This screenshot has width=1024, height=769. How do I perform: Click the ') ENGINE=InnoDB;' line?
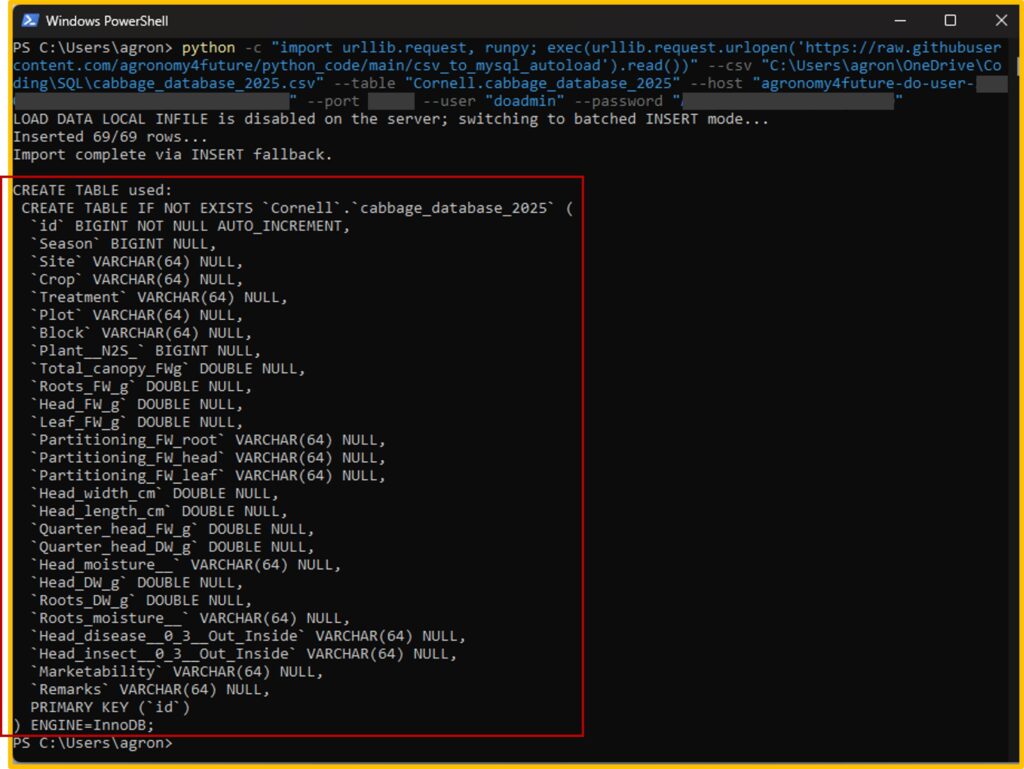84,725
